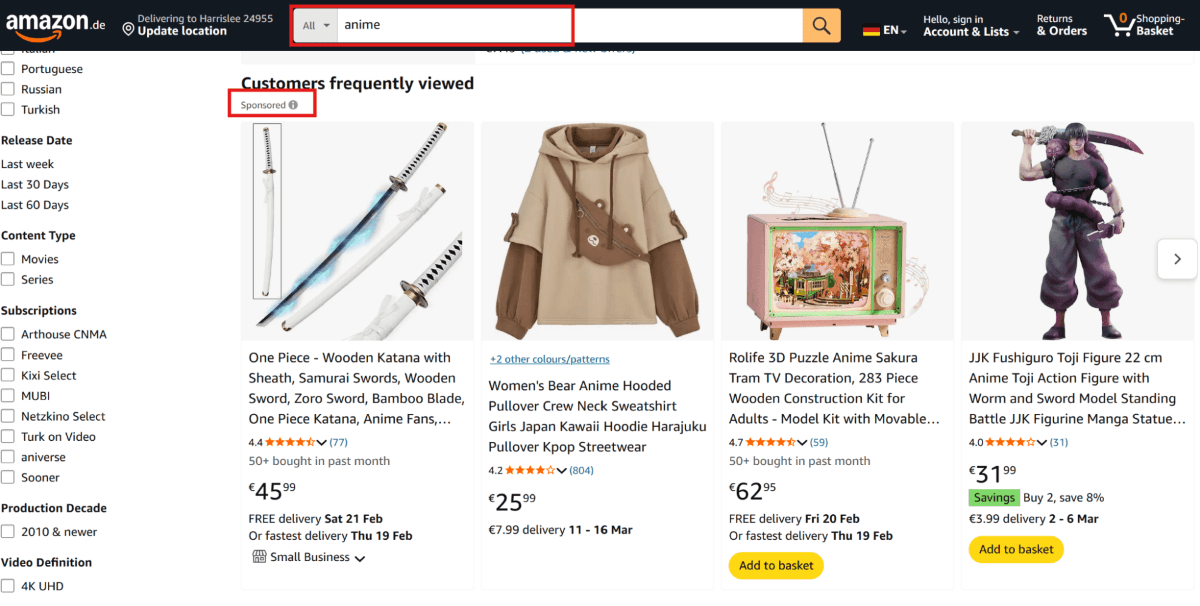Open Returns & Orders
This screenshot has height=606, width=1200.
point(1061,25)
